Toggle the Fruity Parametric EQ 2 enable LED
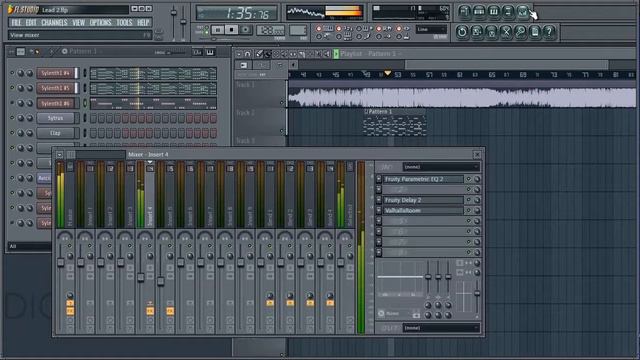 click(x=469, y=179)
